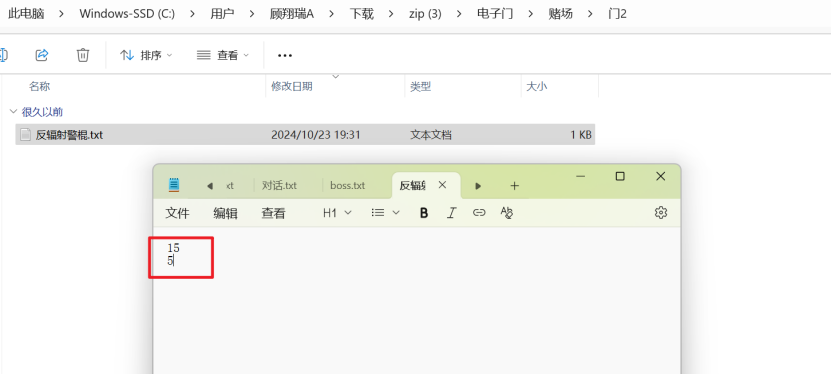Open the 编辑 menu in Notepad
This screenshot has height=374, width=831.
tap(225, 213)
